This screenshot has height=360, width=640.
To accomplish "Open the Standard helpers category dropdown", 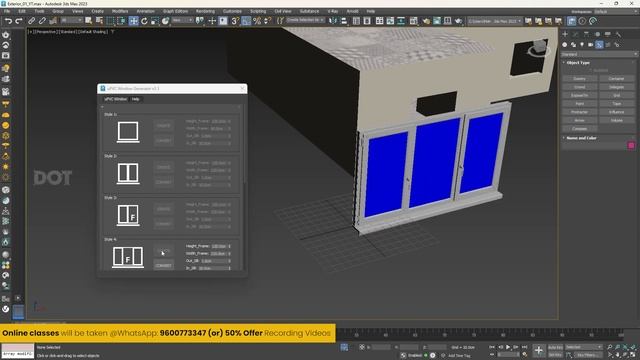I will (x=599, y=54).
